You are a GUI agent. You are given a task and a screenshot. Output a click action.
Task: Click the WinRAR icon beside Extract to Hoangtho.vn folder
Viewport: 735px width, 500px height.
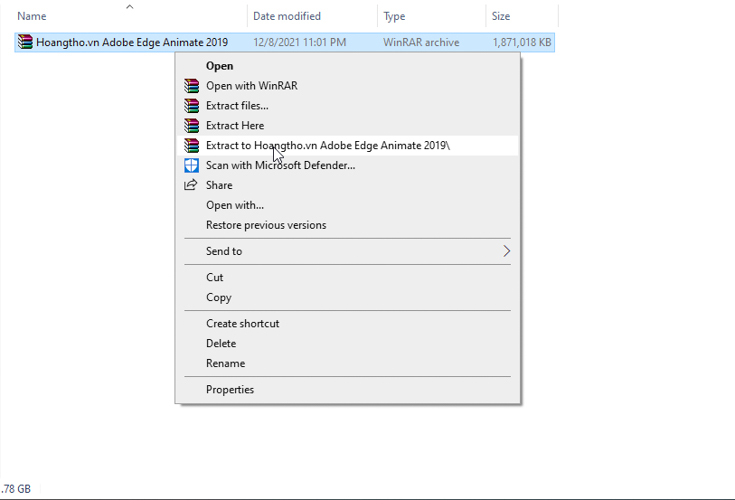(x=191, y=146)
